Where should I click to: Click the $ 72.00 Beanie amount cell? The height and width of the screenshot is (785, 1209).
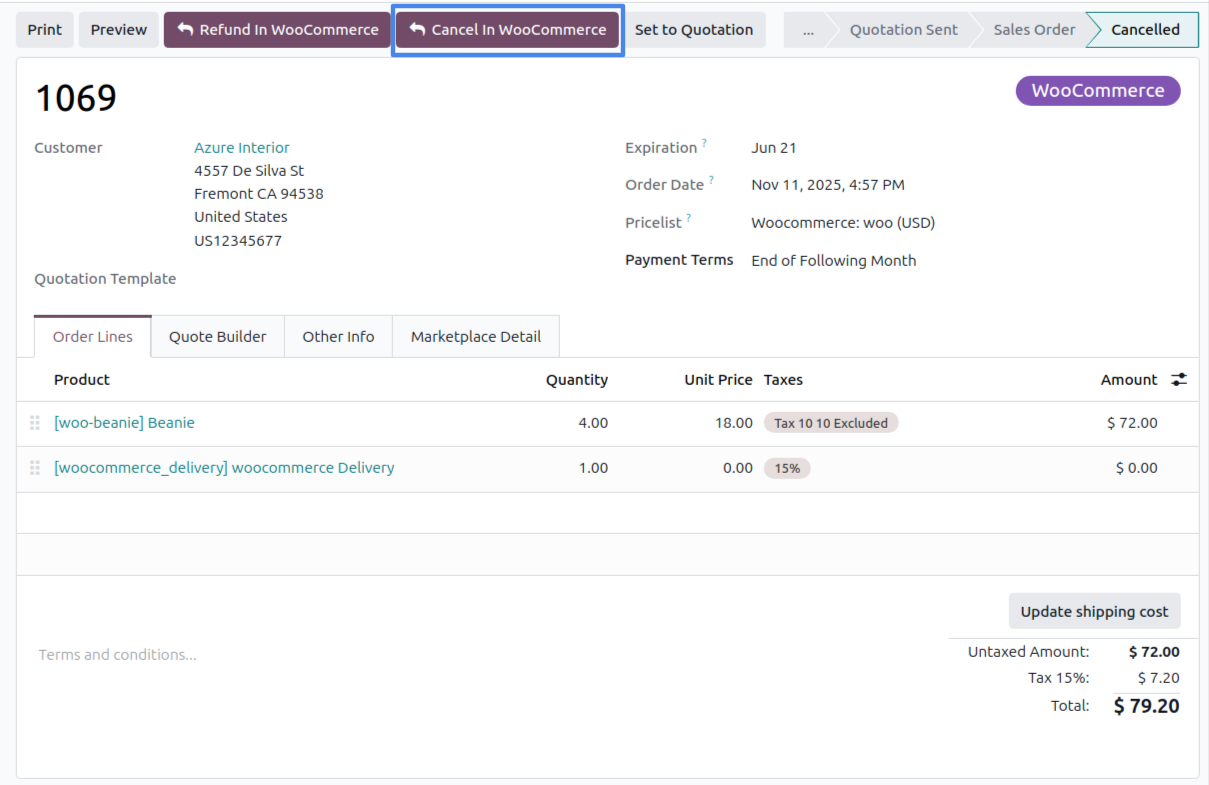point(1132,423)
